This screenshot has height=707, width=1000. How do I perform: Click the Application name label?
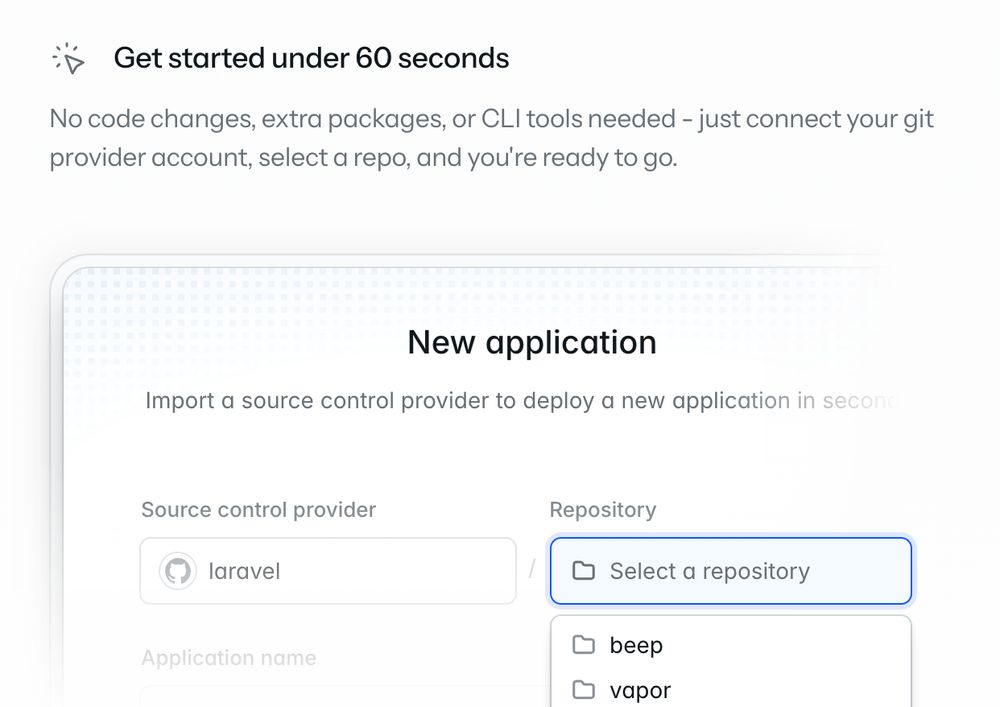[x=228, y=658]
